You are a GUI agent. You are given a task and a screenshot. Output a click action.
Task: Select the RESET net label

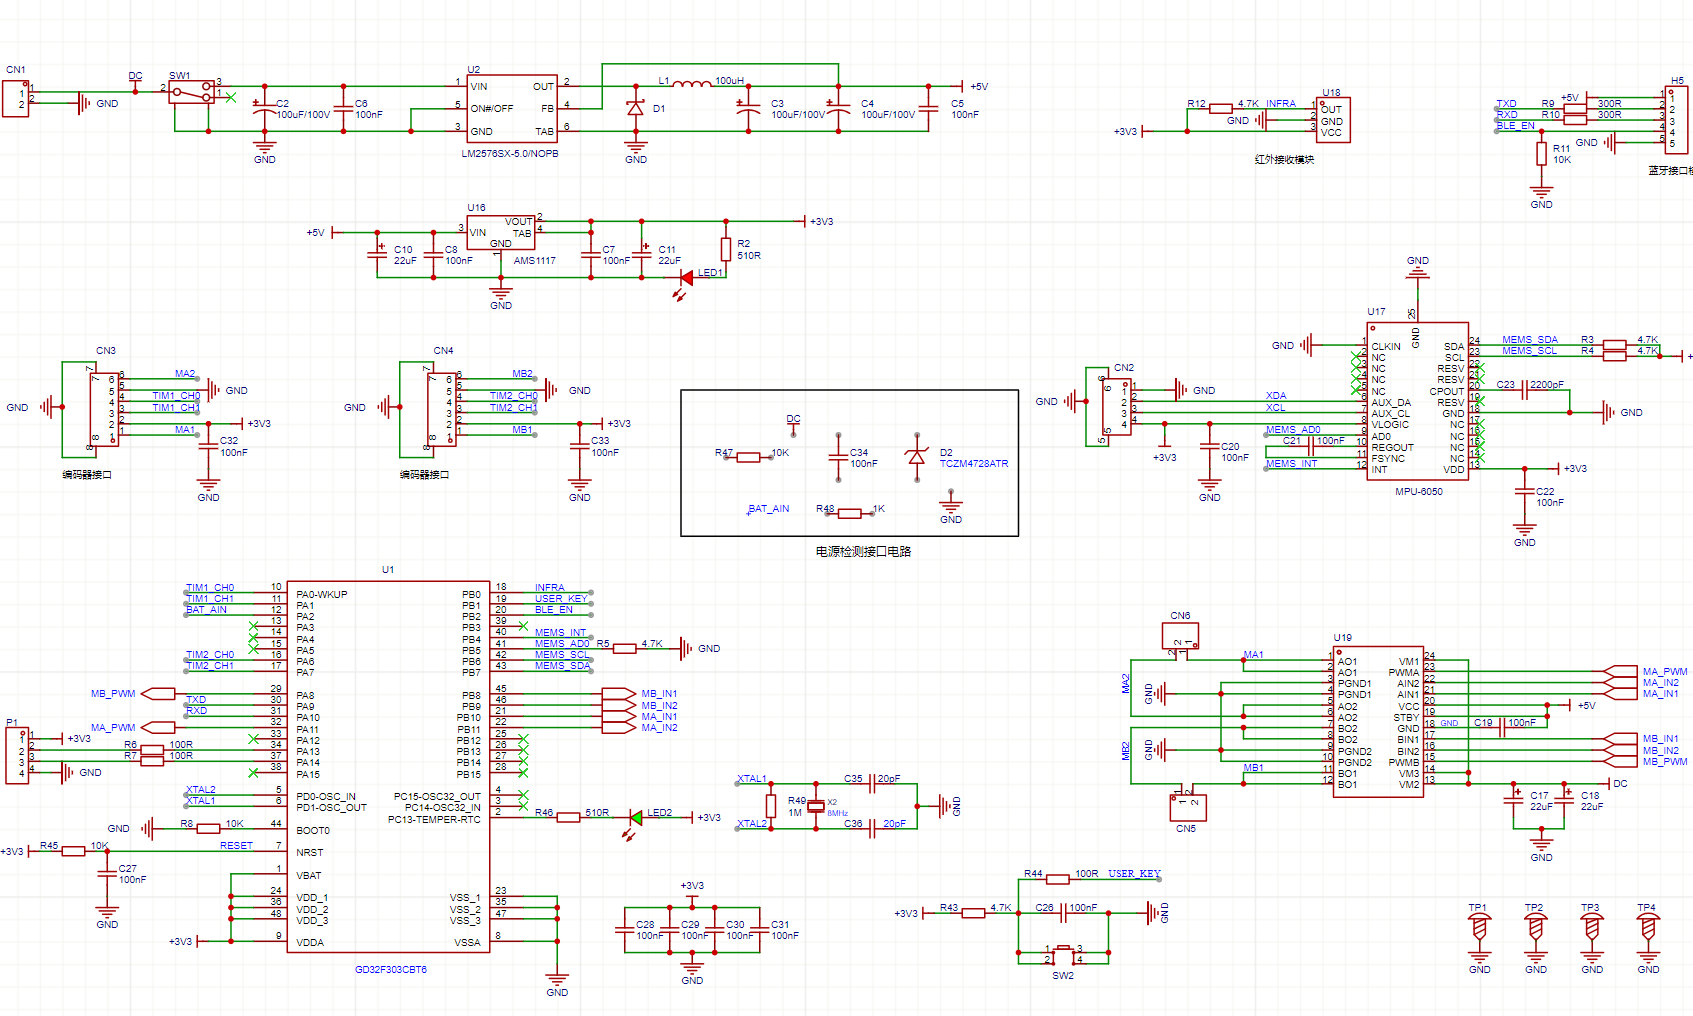[x=237, y=846]
